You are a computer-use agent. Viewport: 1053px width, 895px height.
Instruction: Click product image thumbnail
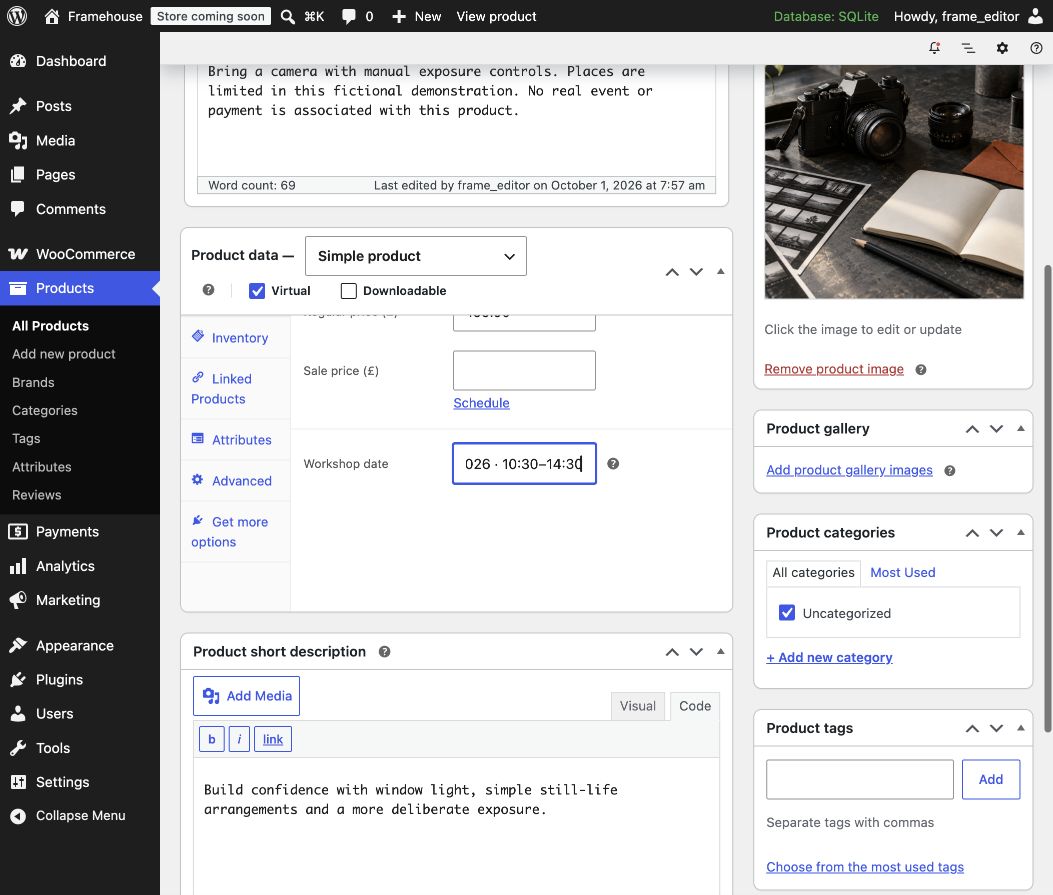point(894,181)
